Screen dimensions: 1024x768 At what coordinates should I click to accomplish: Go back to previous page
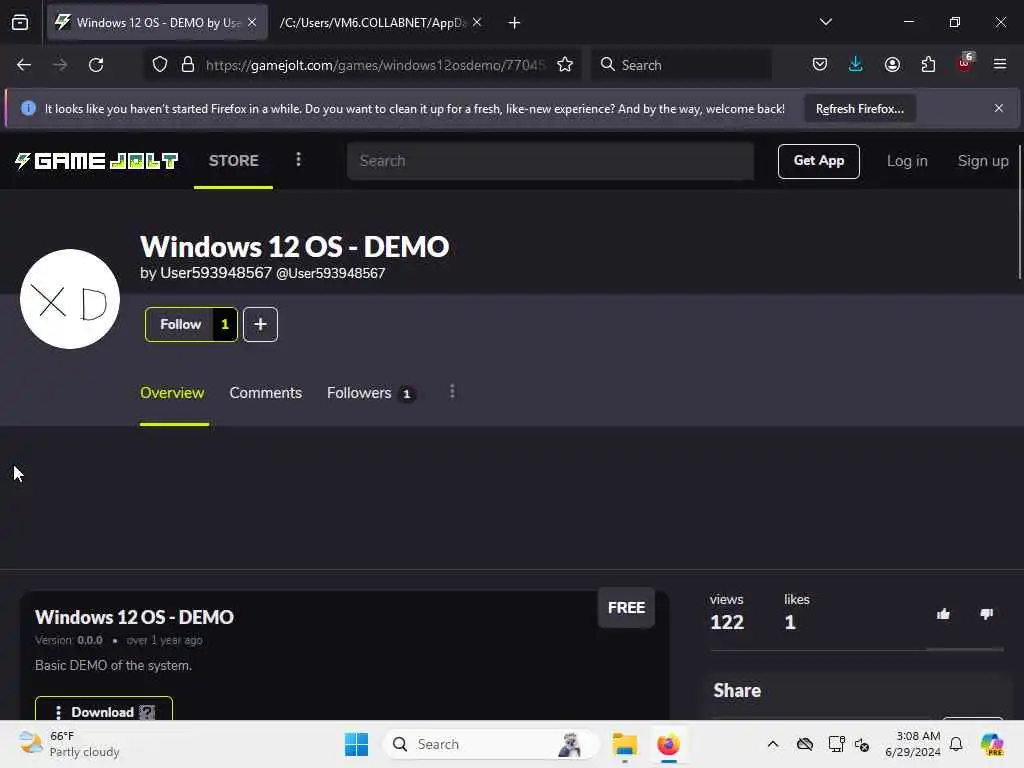pyautogui.click(x=24, y=65)
